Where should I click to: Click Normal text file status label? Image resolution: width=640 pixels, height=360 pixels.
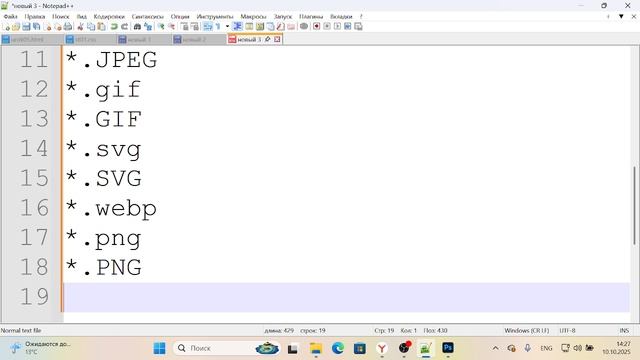pyautogui.click(x=21, y=331)
